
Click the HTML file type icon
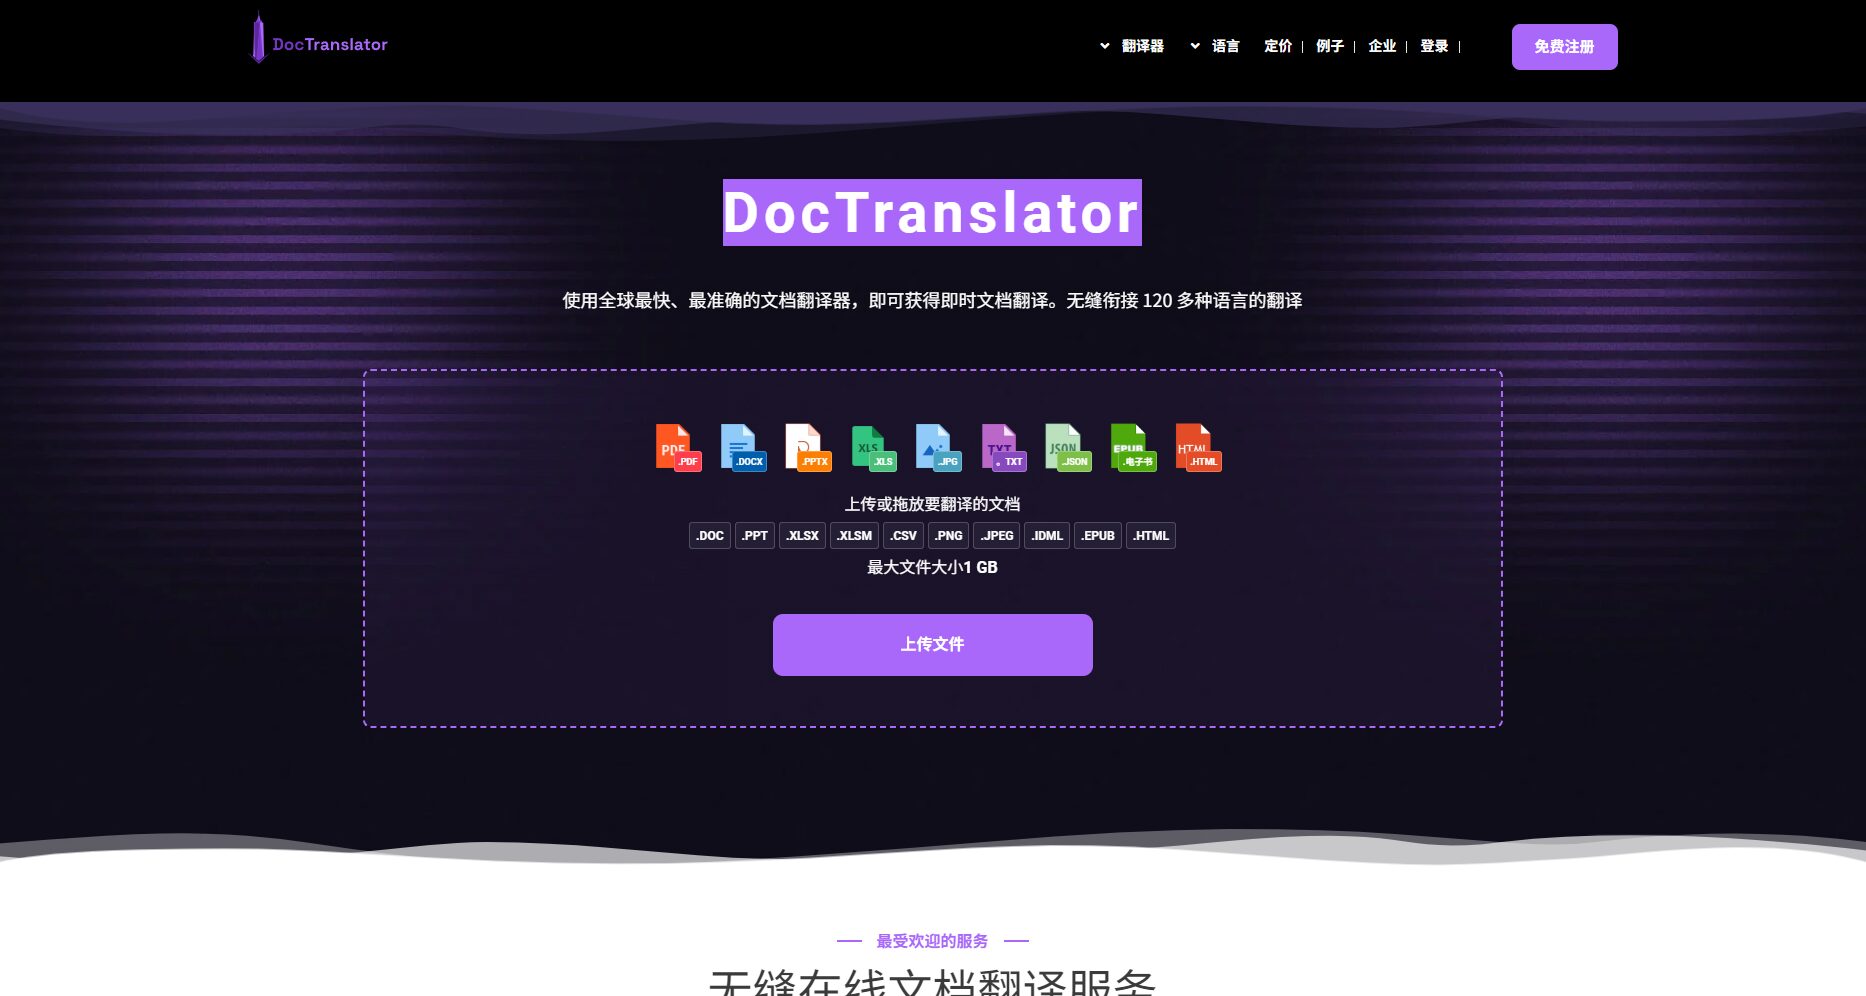pos(1198,447)
